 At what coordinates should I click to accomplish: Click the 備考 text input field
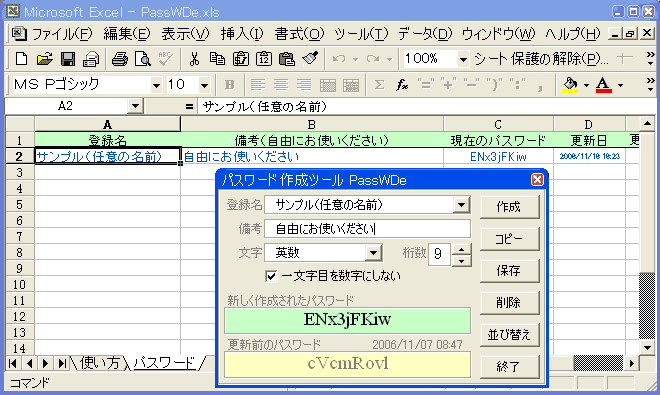point(367,229)
